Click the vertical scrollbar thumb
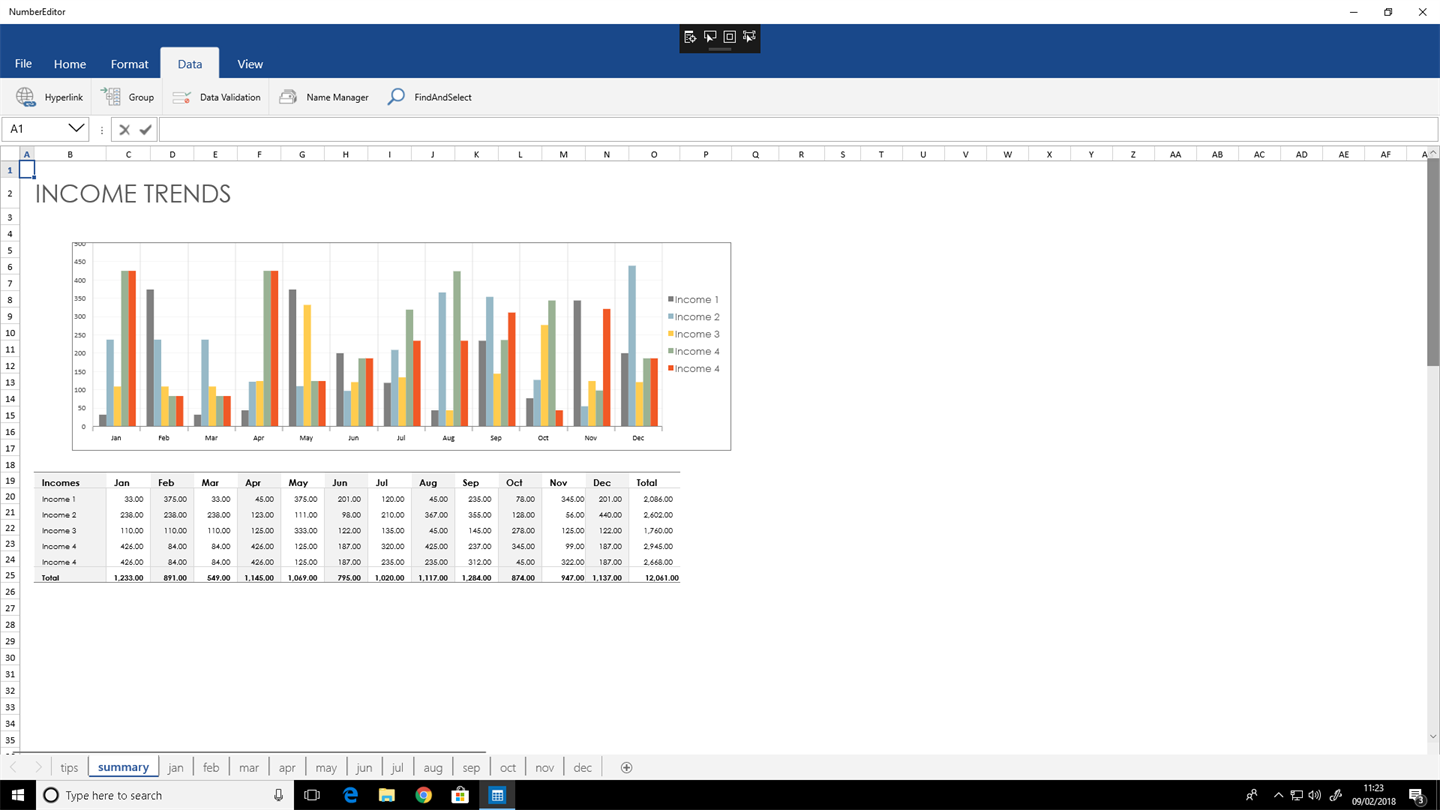This screenshot has height=810, width=1440. 1433,260
